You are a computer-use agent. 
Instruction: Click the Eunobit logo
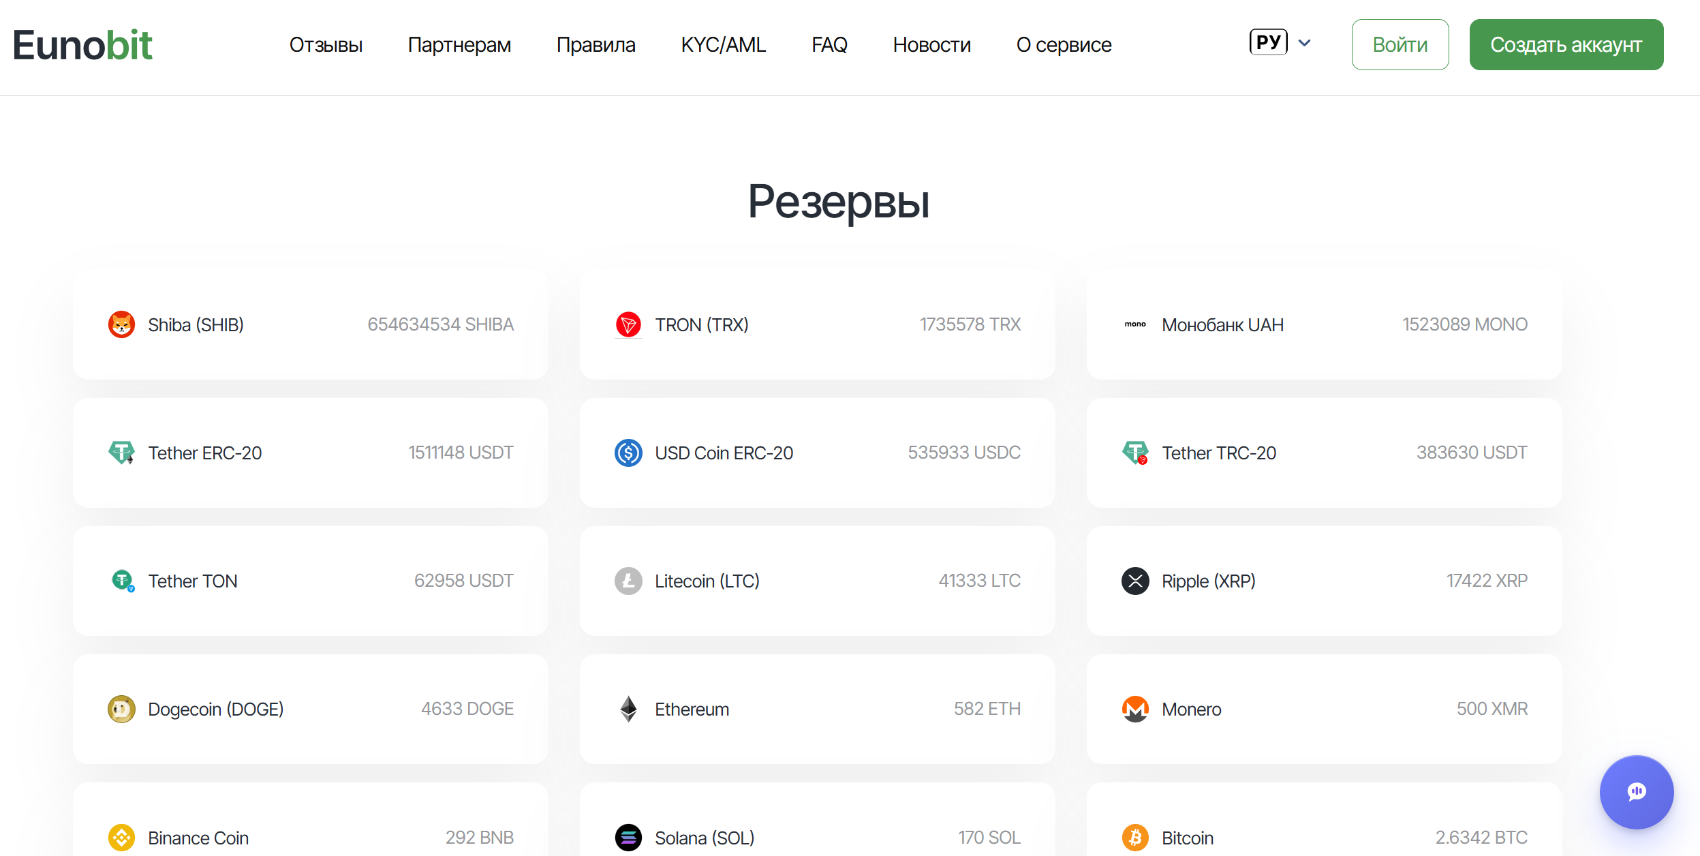coord(82,45)
